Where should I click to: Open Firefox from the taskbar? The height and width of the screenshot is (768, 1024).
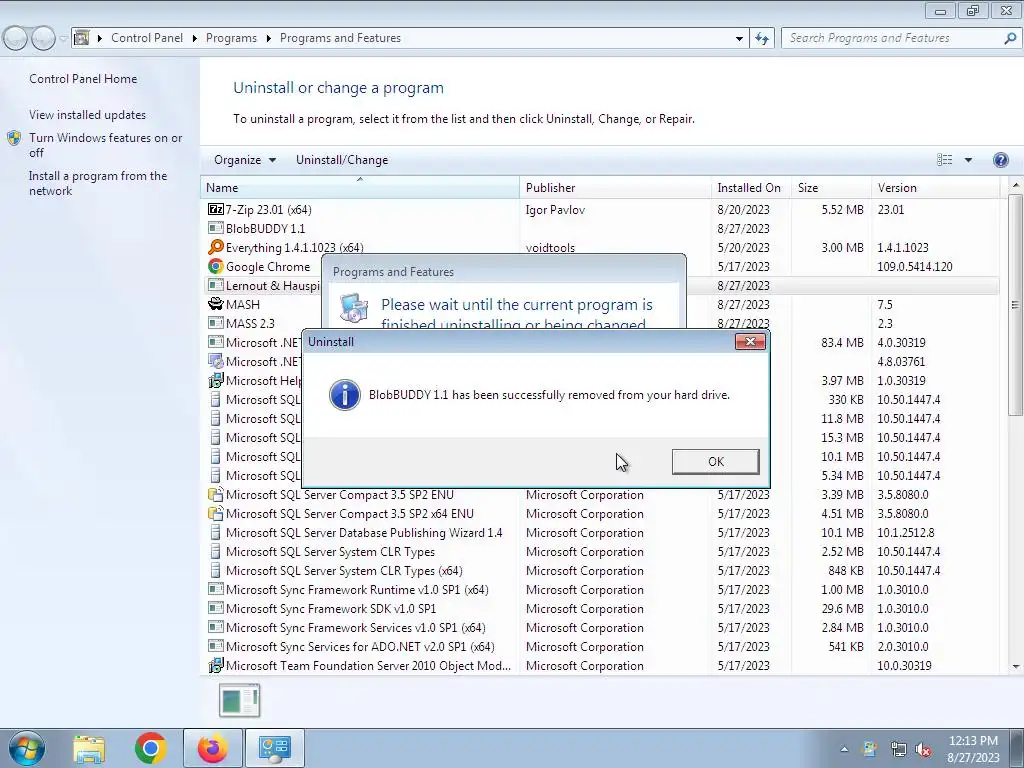[213, 748]
